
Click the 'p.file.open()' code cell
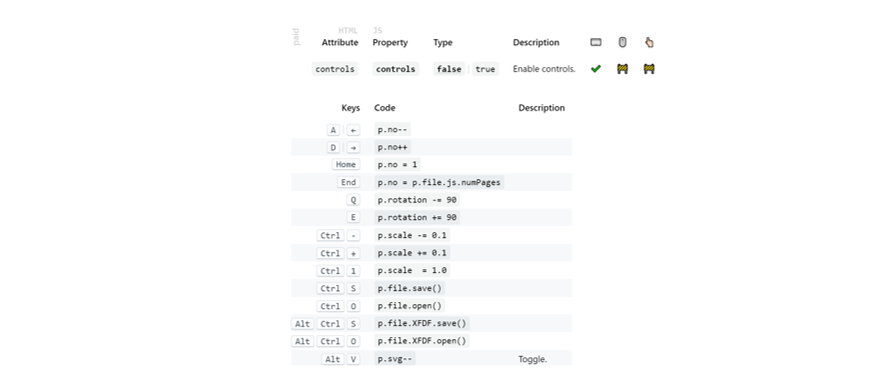[x=410, y=306]
